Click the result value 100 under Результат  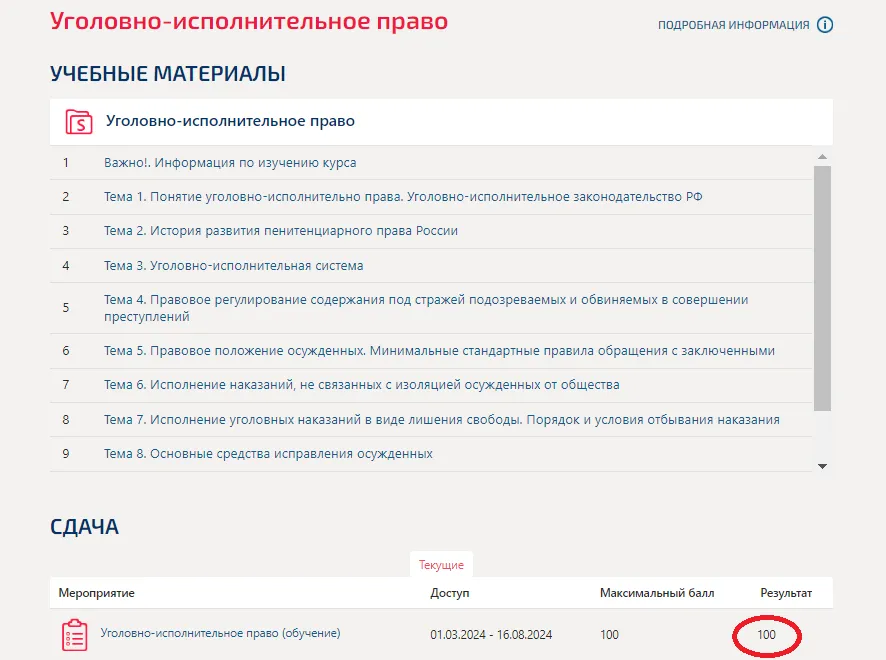[x=767, y=635]
